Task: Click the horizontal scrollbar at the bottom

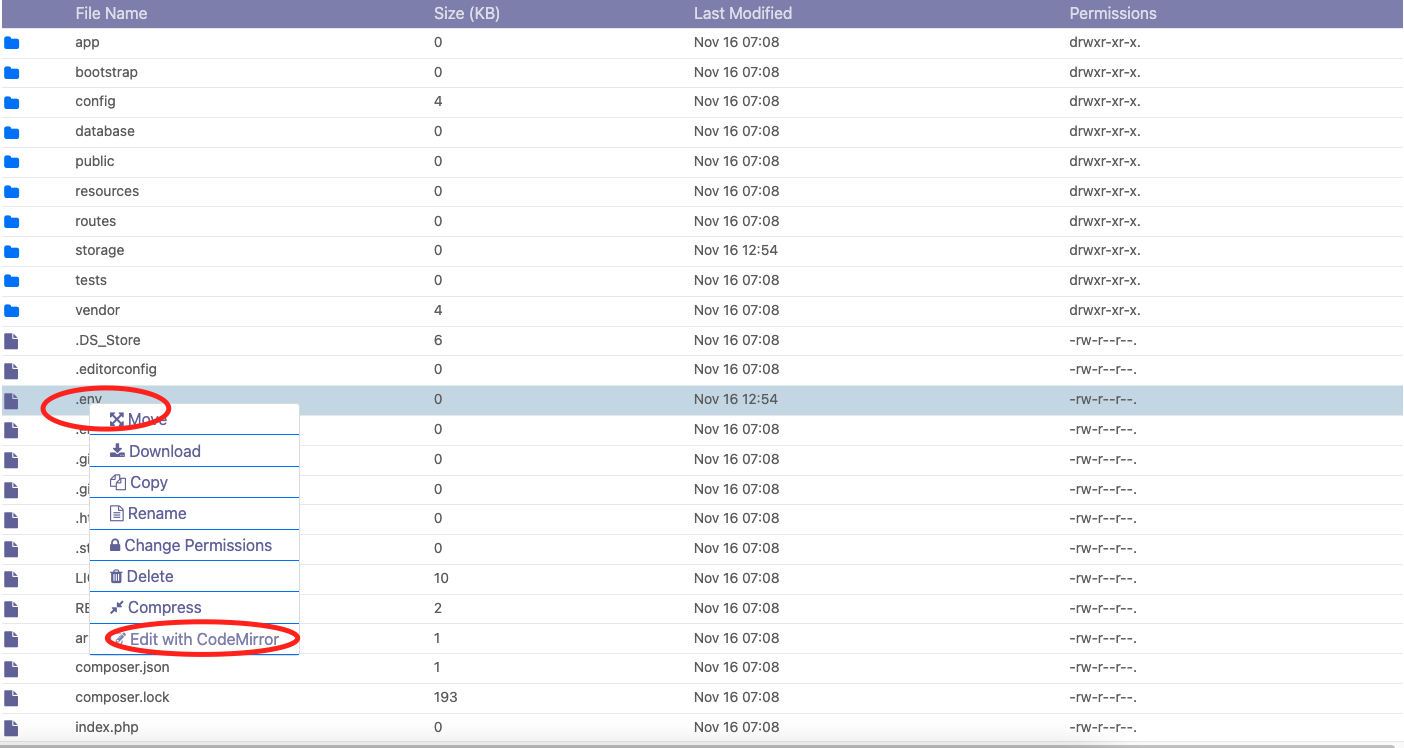Action: pyautogui.click(x=700, y=745)
